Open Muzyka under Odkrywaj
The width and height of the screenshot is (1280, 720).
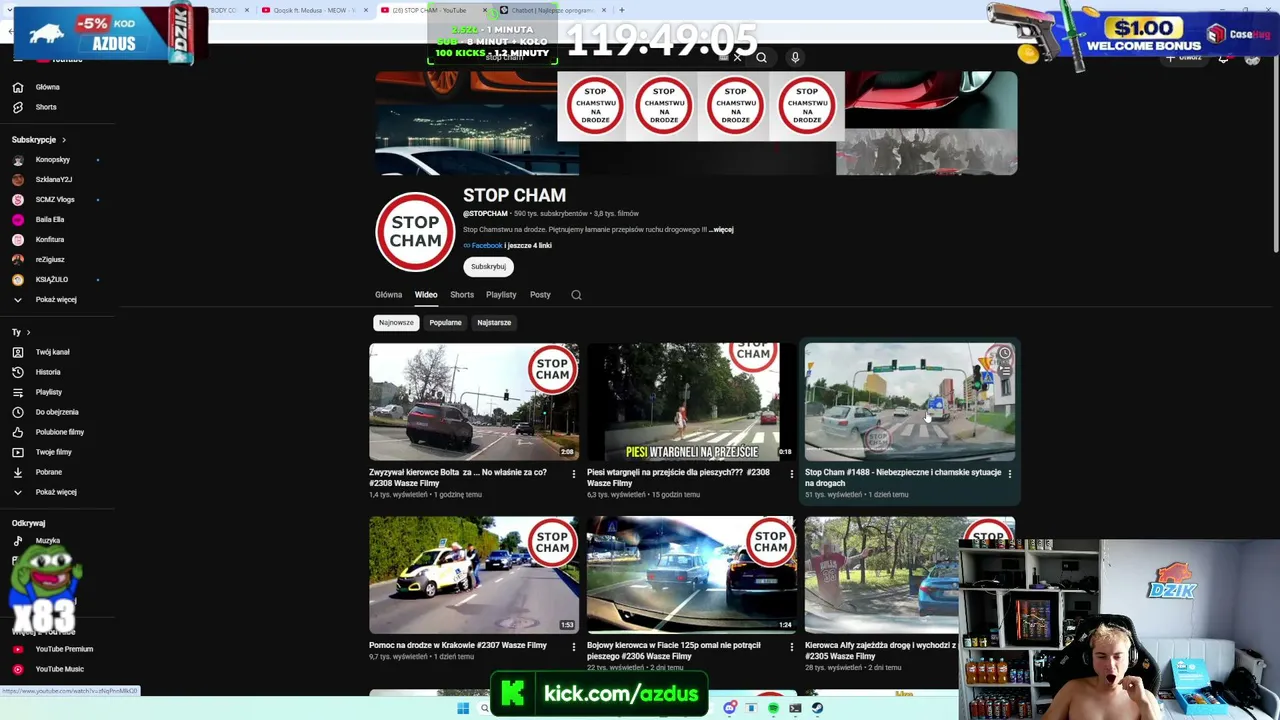(x=47, y=541)
